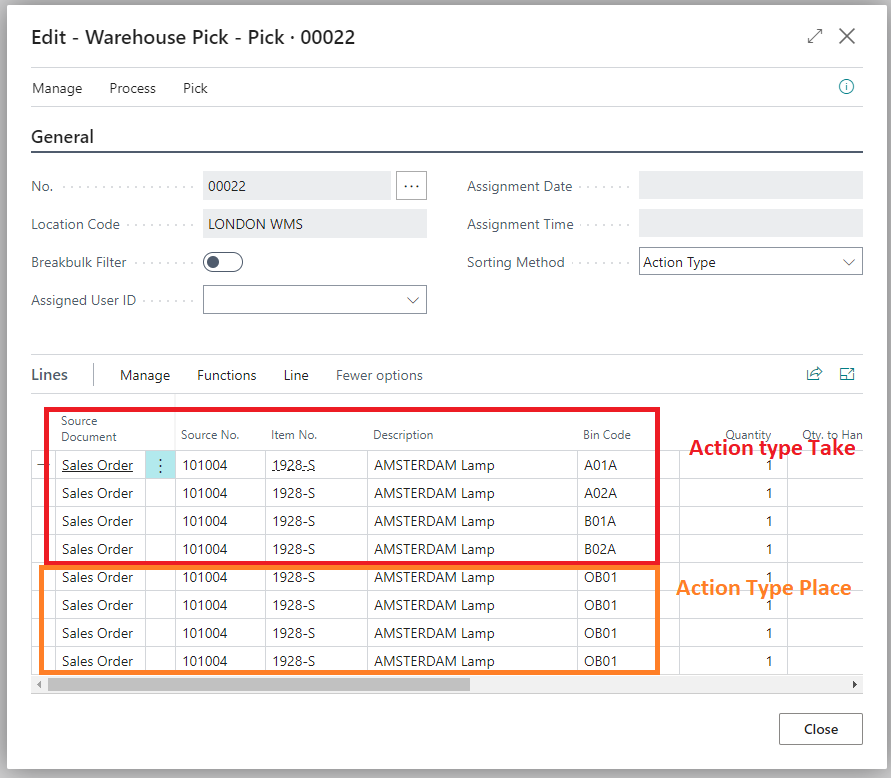The width and height of the screenshot is (891, 778).
Task: Click the left scrollbar arrow
Action: click(39, 685)
